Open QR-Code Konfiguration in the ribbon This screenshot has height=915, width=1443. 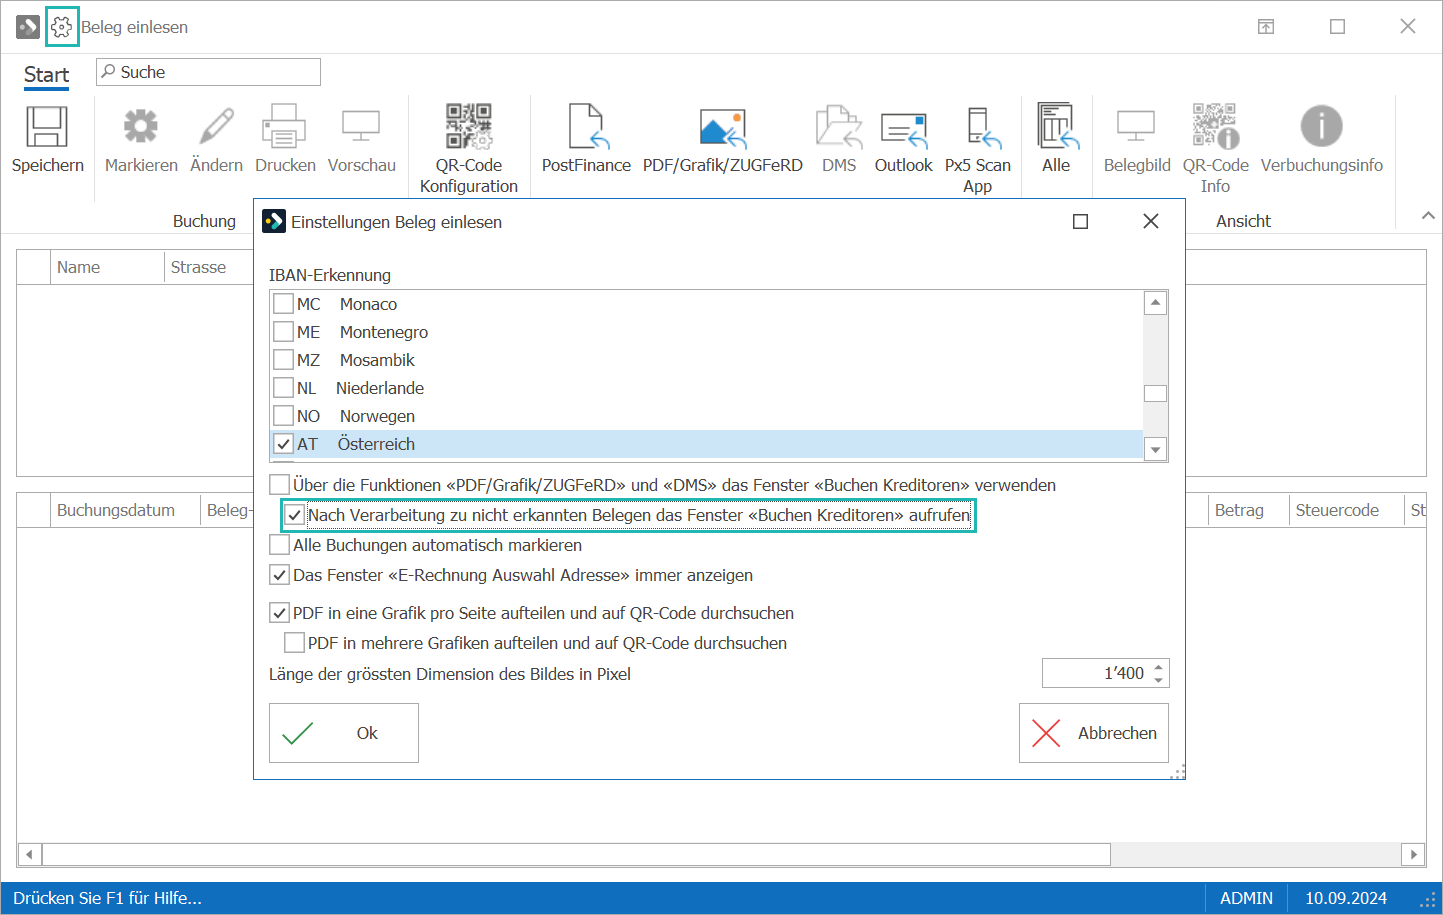pyautogui.click(x=468, y=127)
